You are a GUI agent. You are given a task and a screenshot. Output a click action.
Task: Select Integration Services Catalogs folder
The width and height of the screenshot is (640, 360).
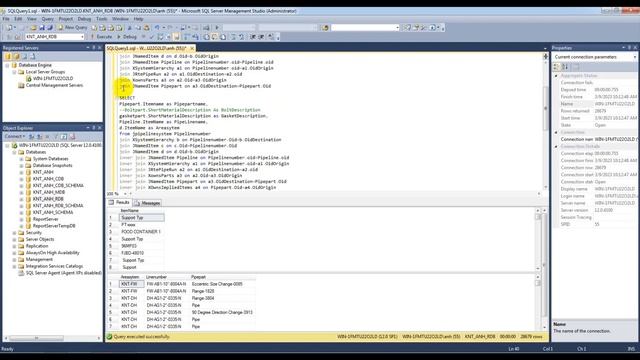click(x=54, y=266)
